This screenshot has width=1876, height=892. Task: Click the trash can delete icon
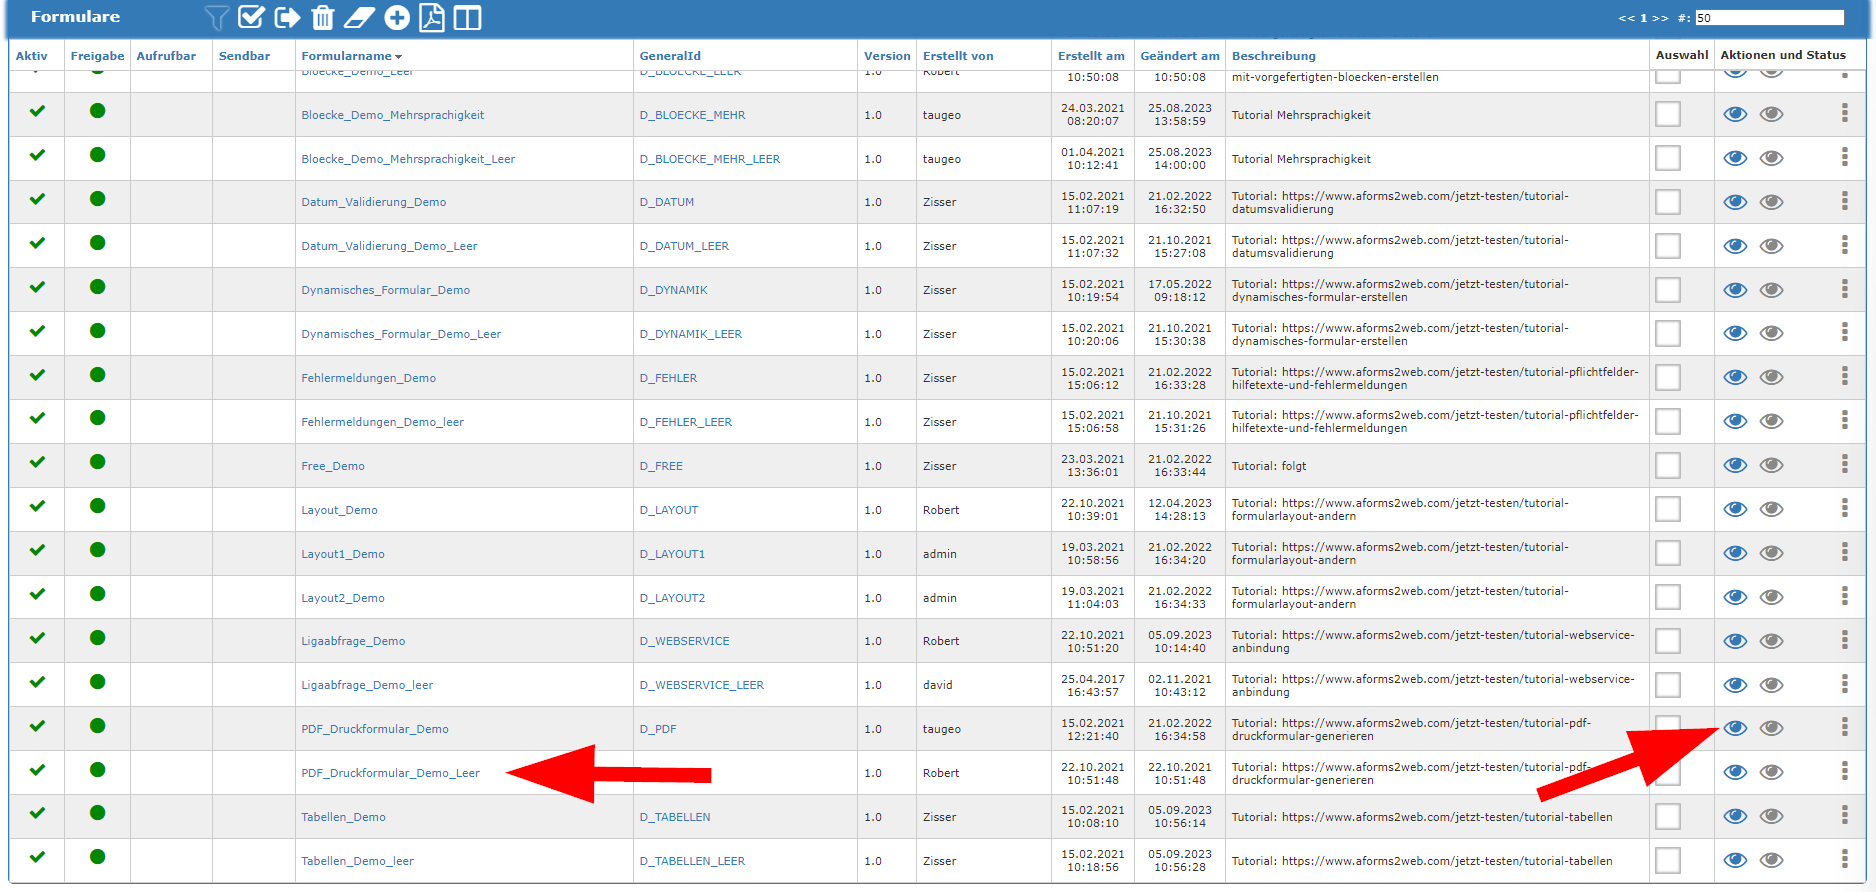point(322,18)
